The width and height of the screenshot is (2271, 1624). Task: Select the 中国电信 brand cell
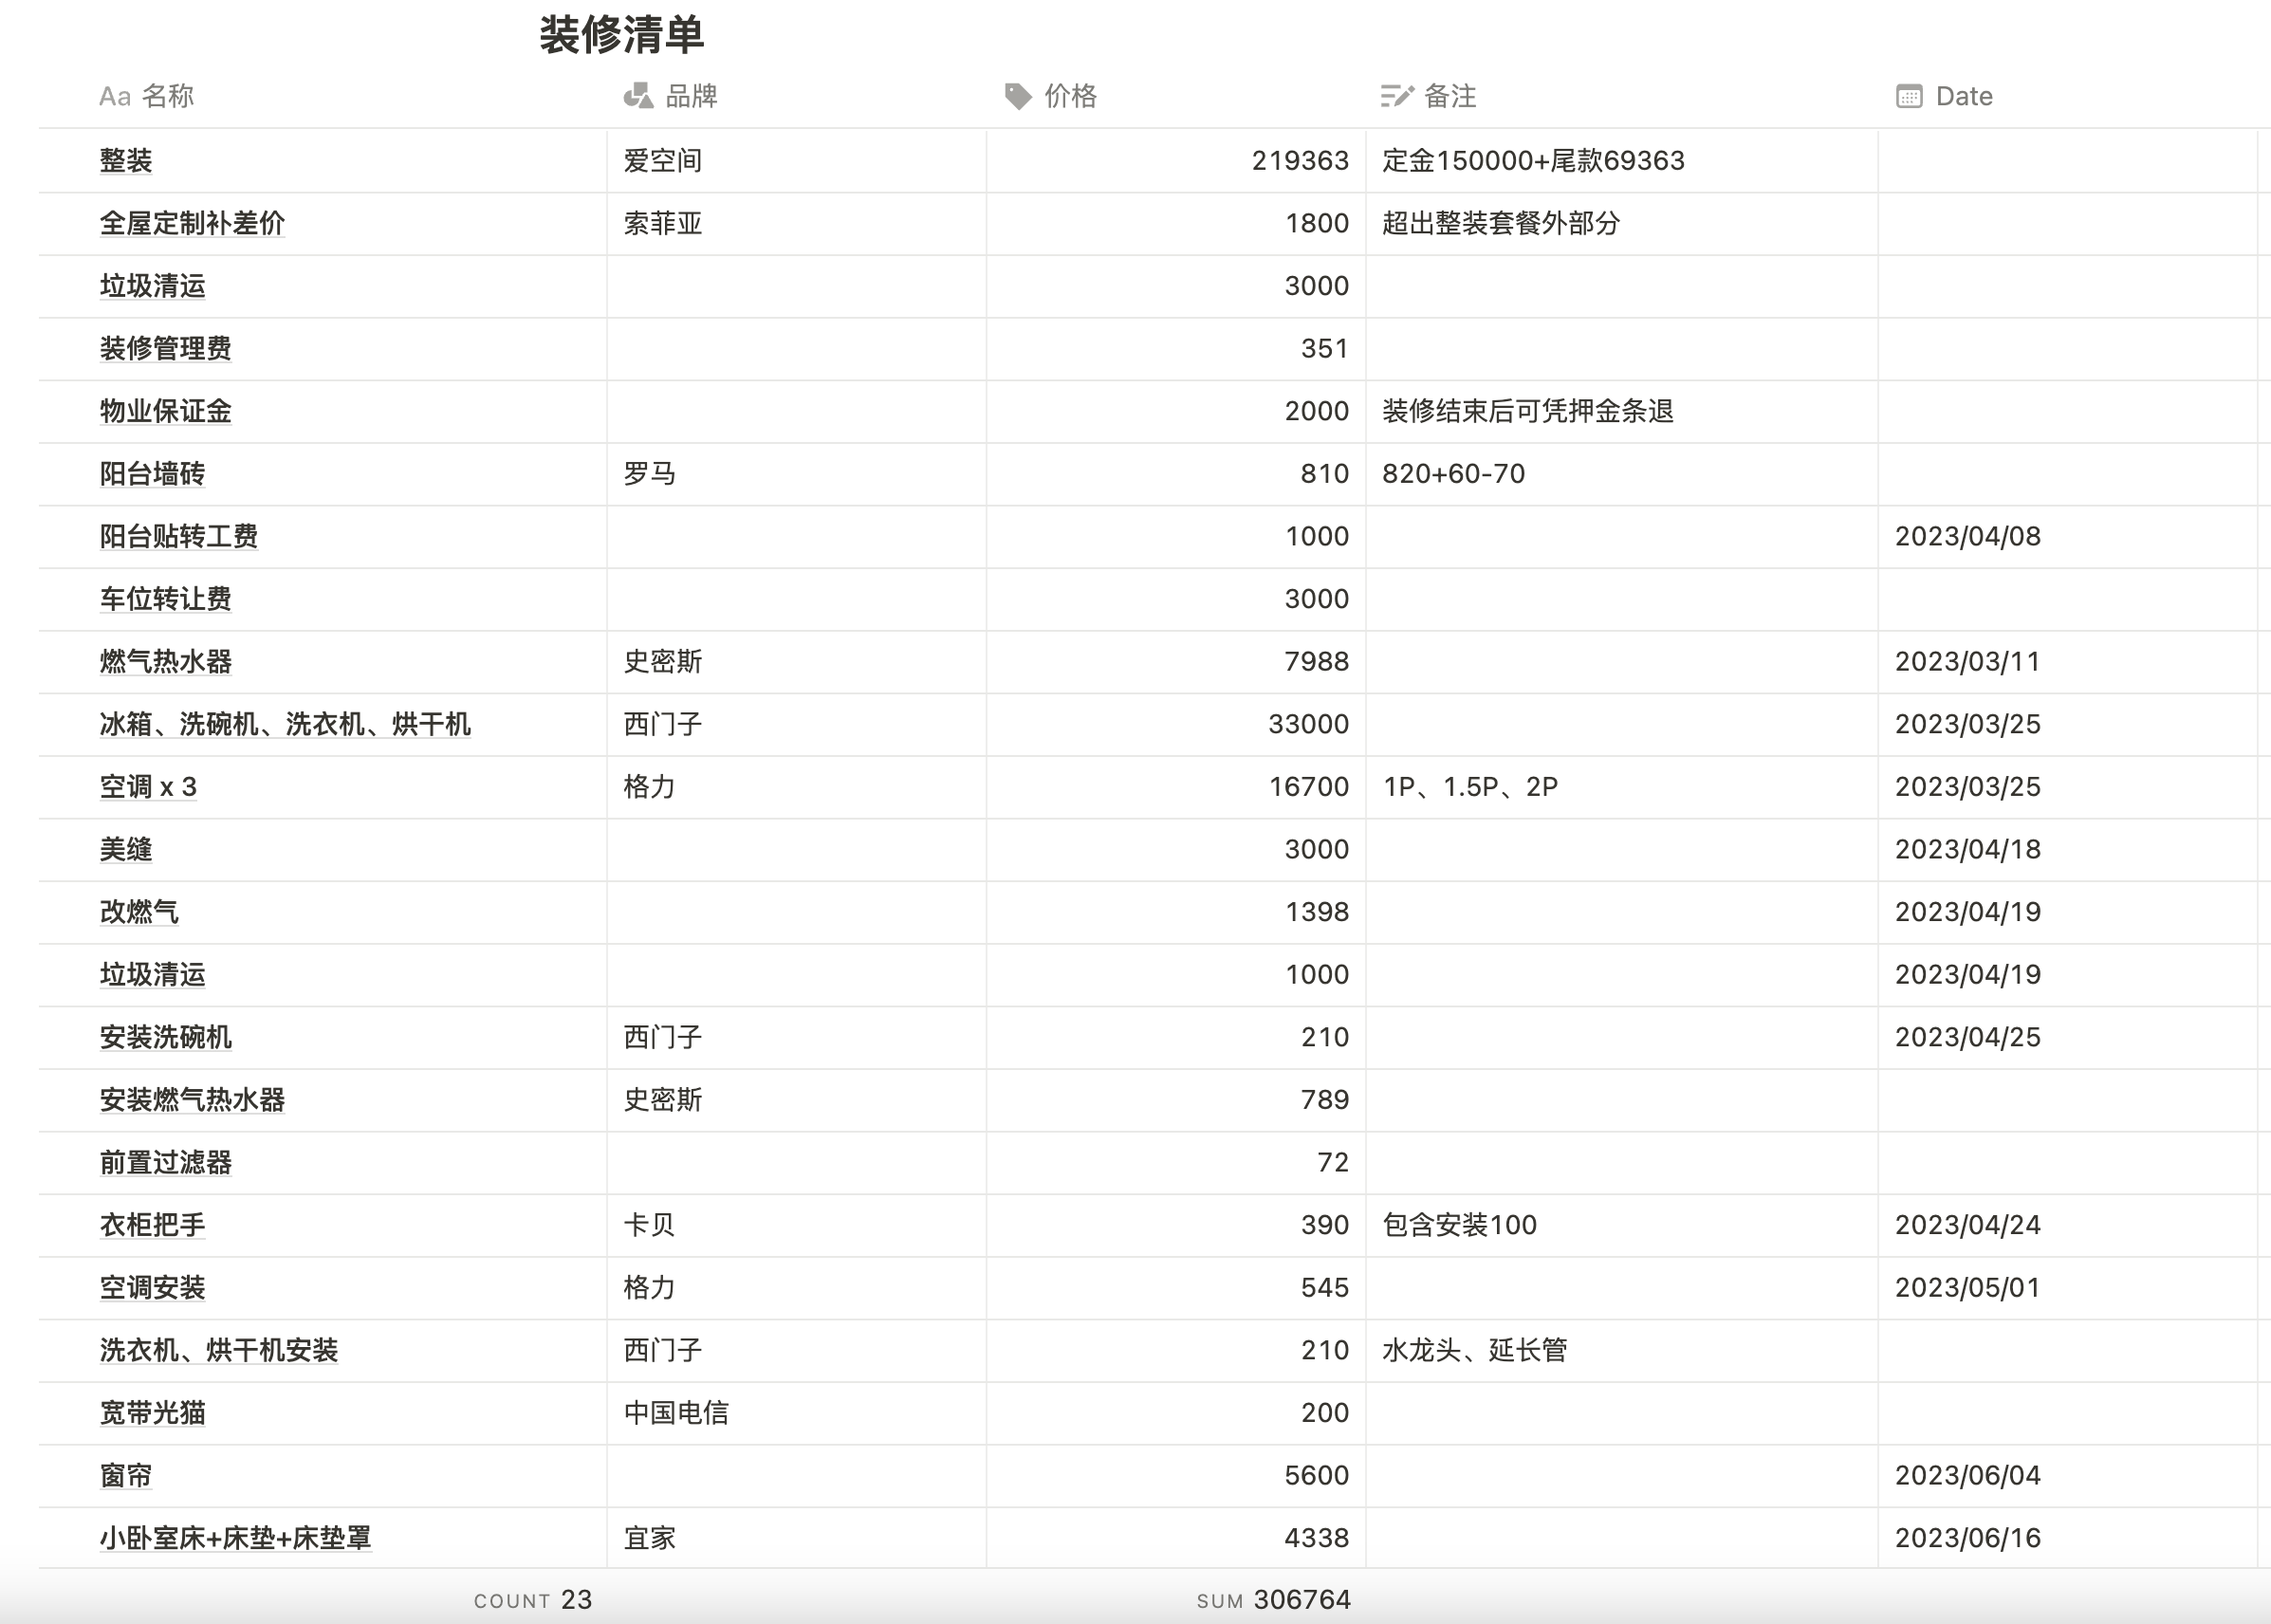pyautogui.click(x=676, y=1413)
